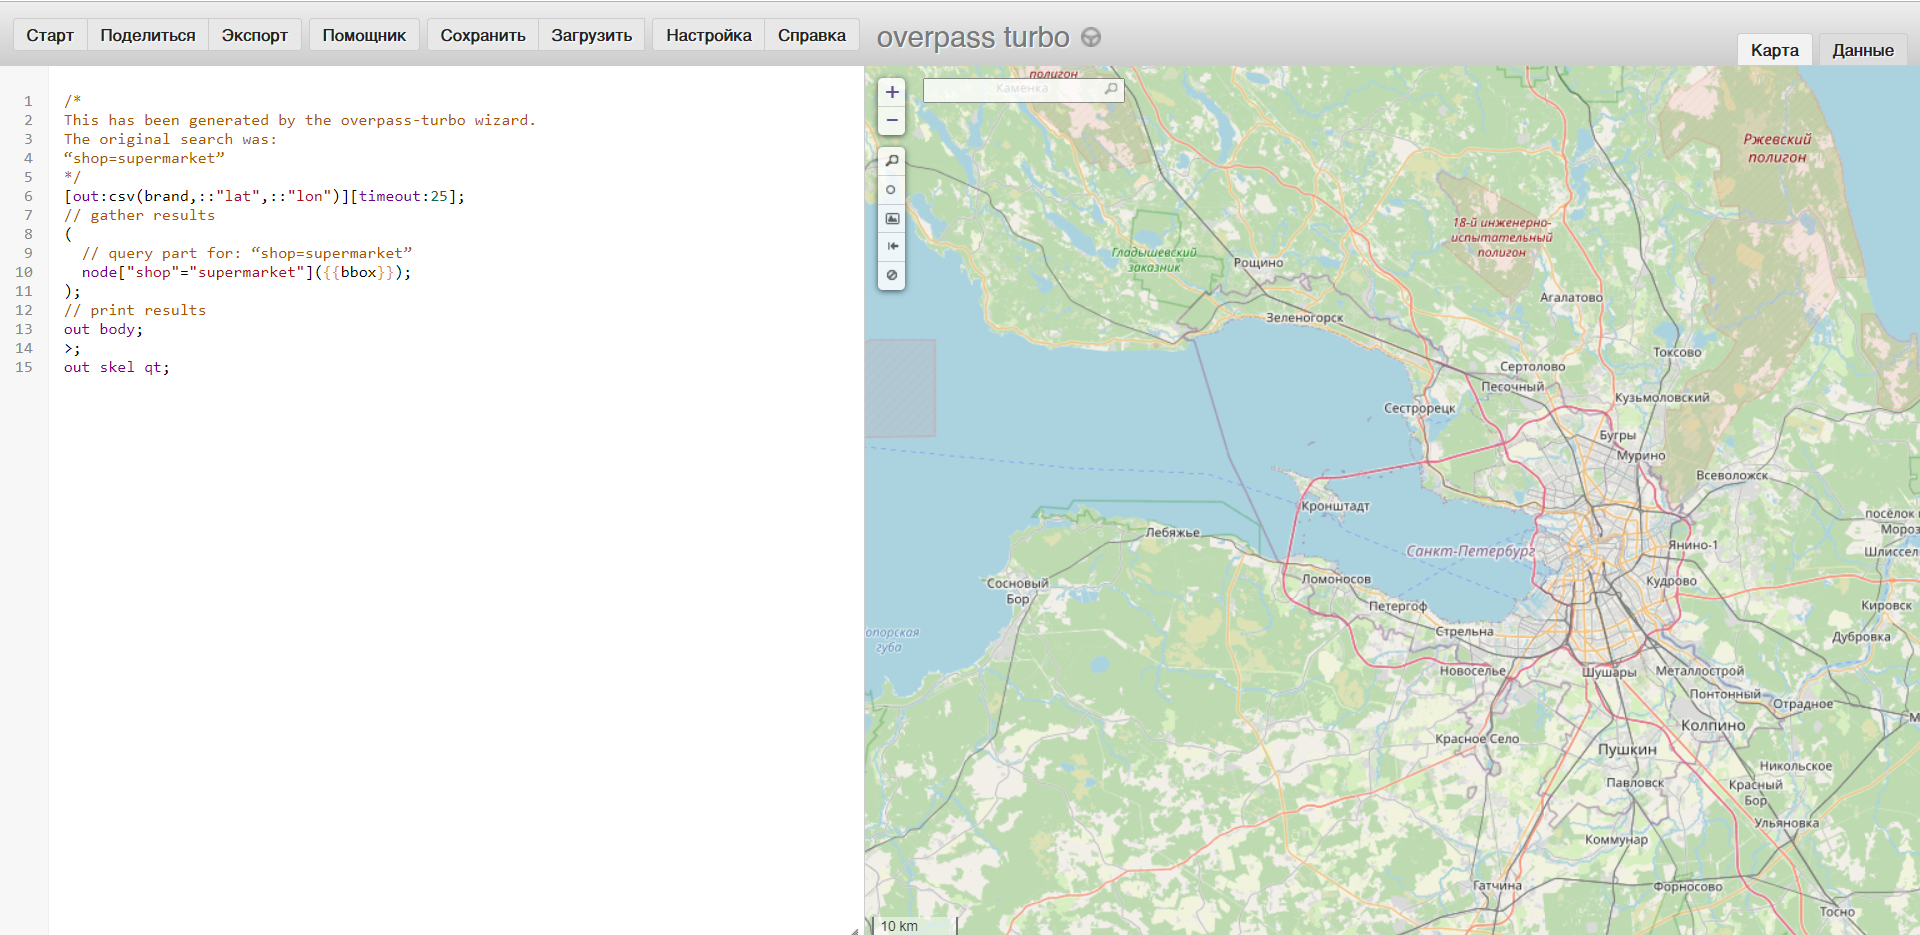The image size is (1920, 935).
Task: Toggle wide map view arrow icon
Action: click(892, 246)
